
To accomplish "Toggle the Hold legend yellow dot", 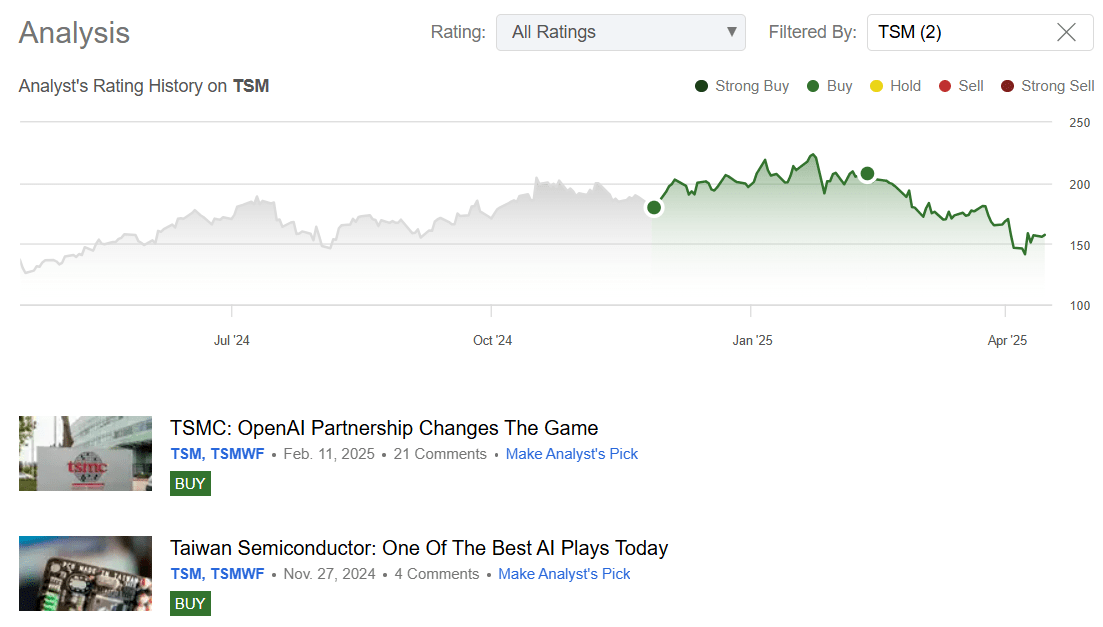I will (876, 86).
